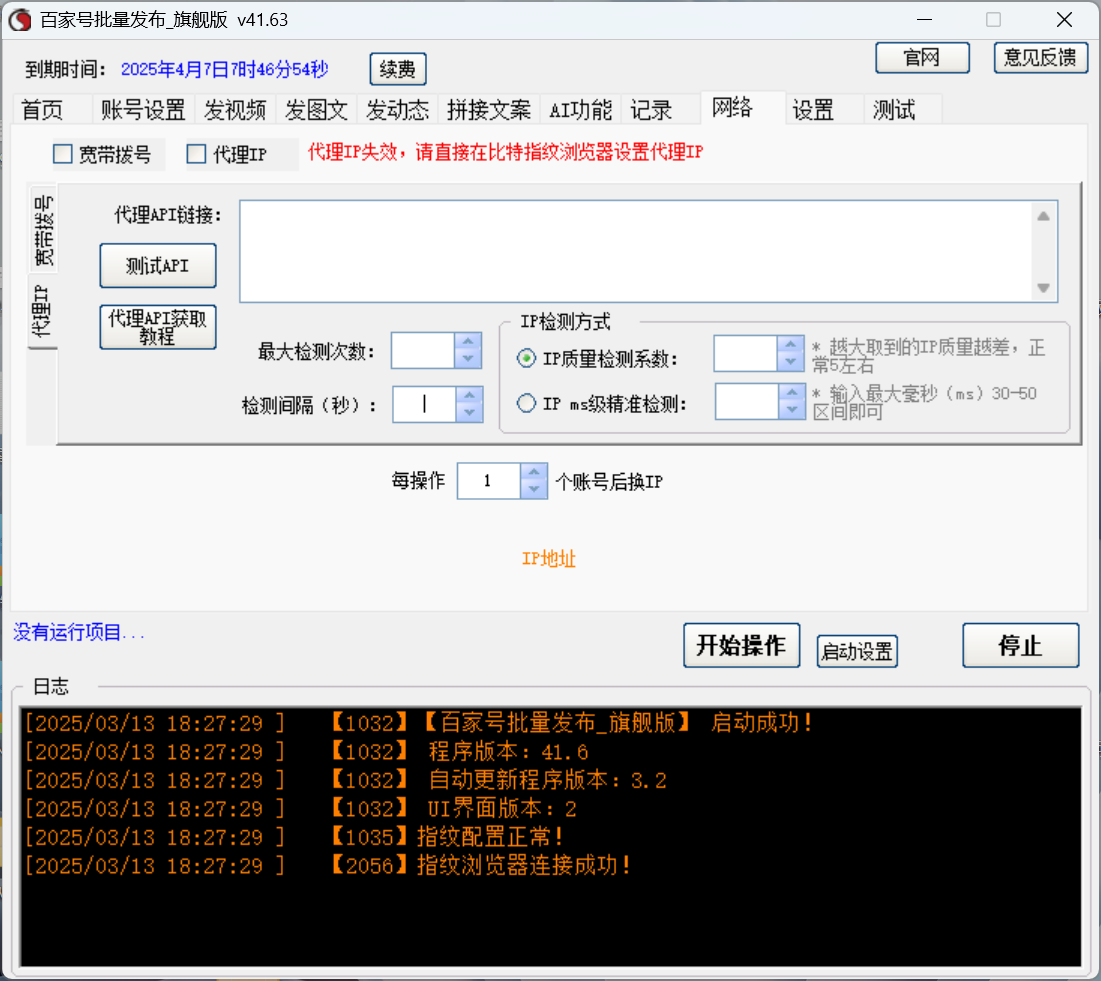Click the 续费 renew button

(397, 70)
